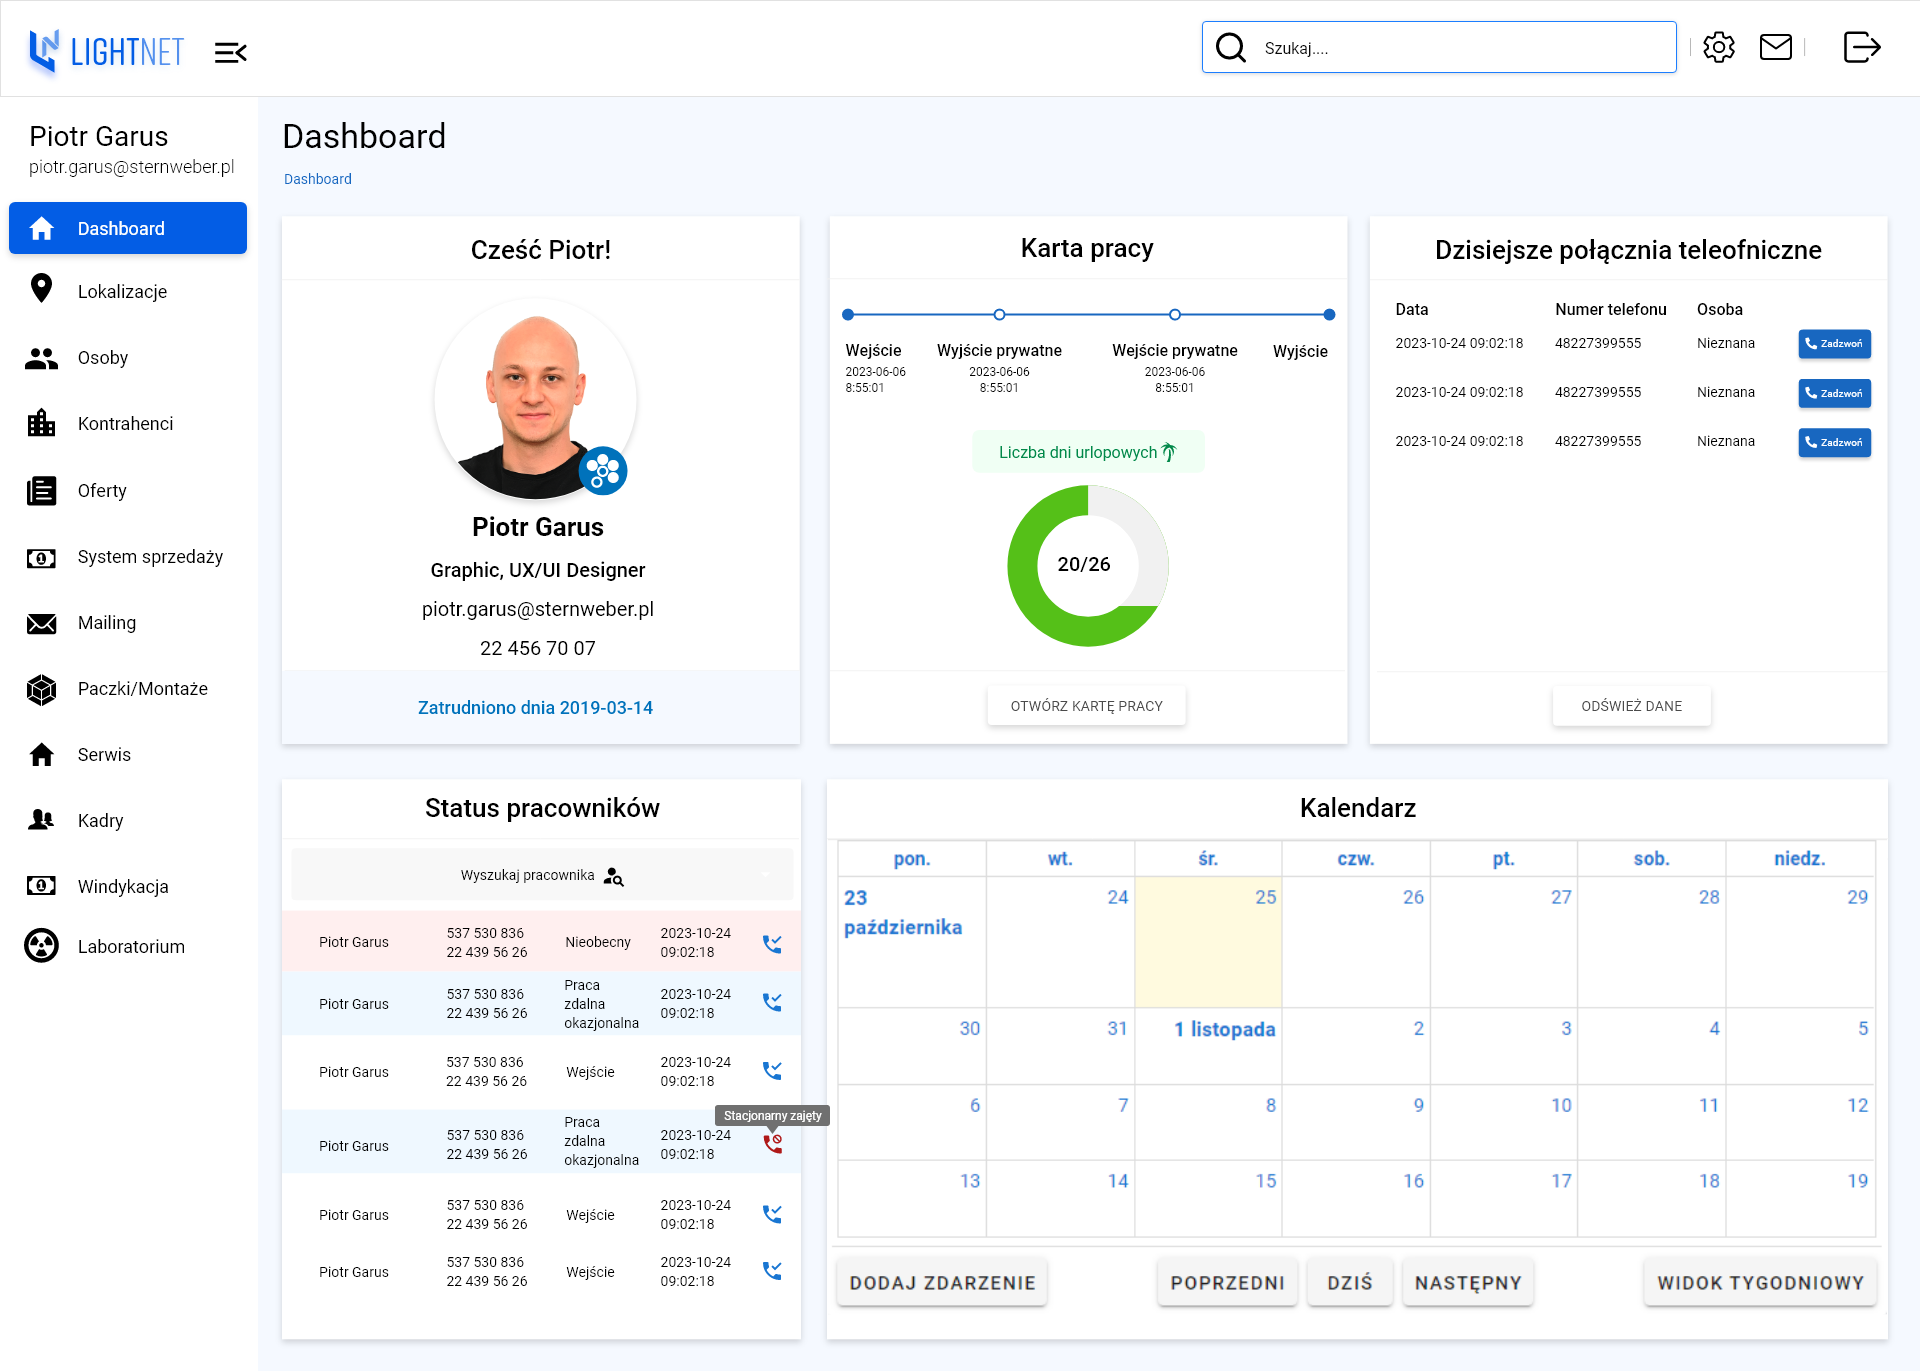Call the Nieobecny employee phone icon

[x=772, y=943]
